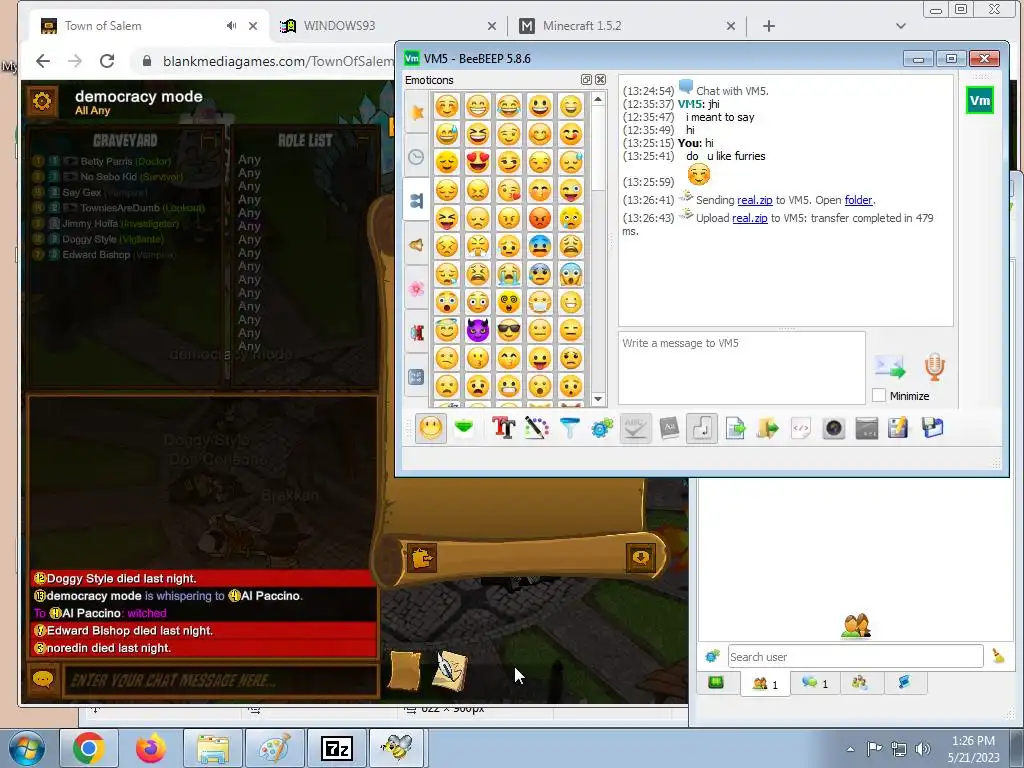This screenshot has width=1024, height=768.
Task: Click the send folder icon with green arrow
Action: point(768,428)
